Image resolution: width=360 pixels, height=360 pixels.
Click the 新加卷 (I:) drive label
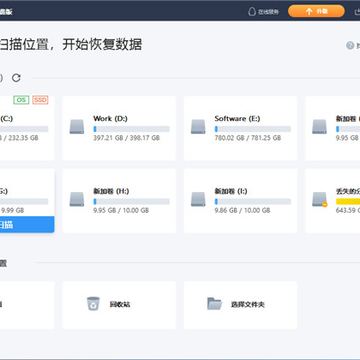(x=231, y=191)
